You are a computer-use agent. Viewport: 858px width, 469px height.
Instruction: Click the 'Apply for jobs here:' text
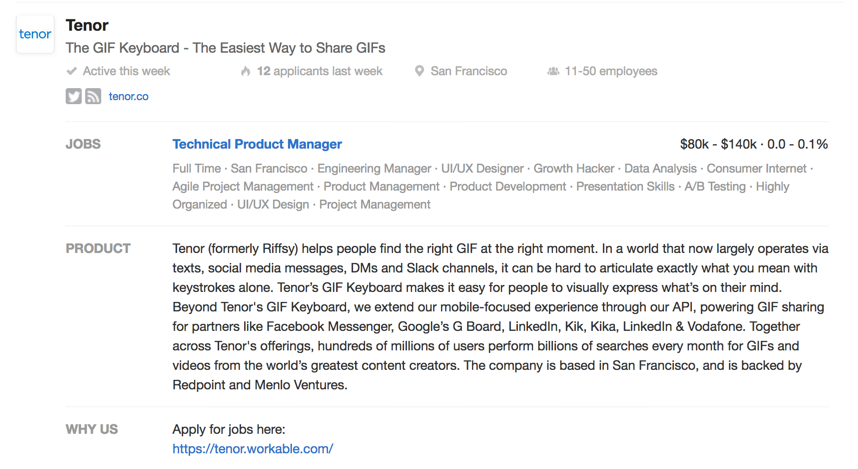coord(229,429)
